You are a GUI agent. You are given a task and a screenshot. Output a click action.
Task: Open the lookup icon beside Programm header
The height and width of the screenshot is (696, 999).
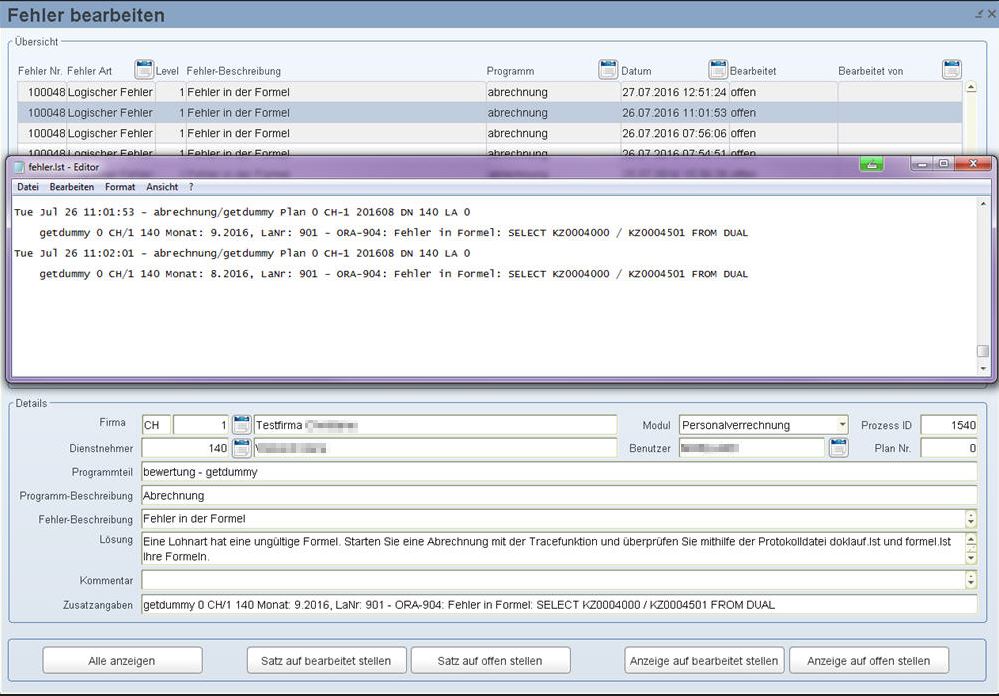pos(608,69)
